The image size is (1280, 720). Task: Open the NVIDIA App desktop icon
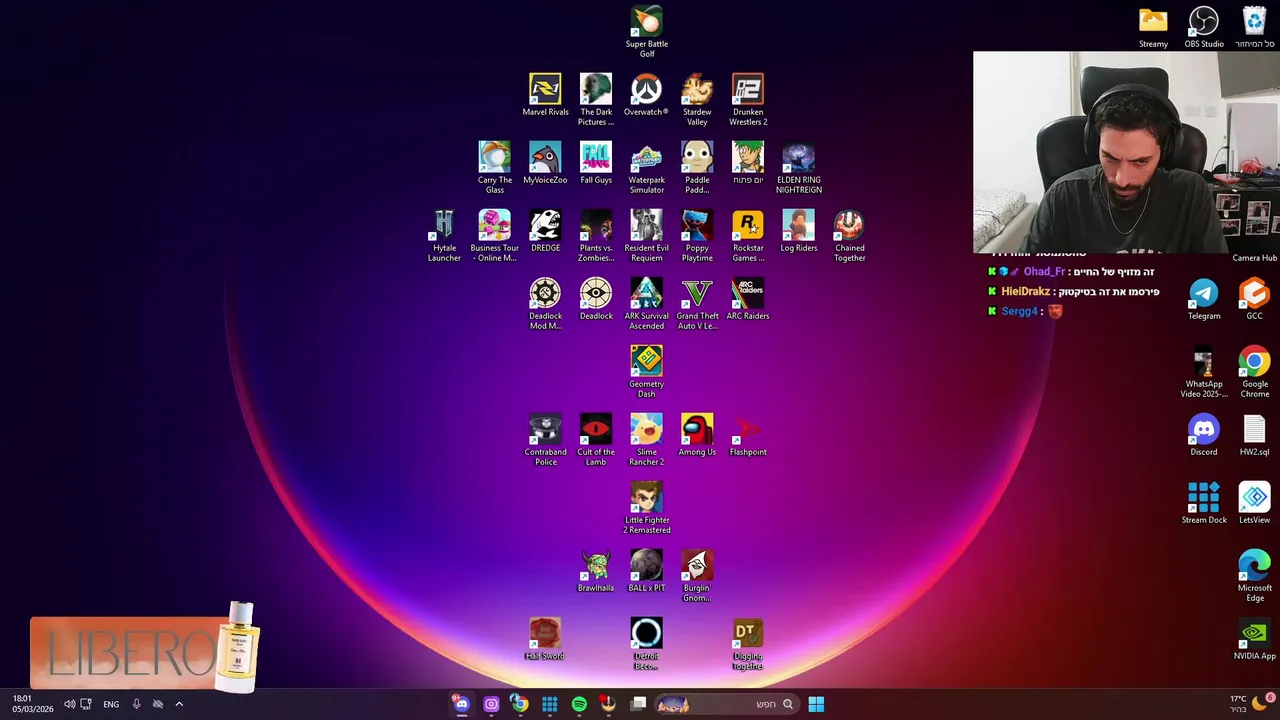pyautogui.click(x=1254, y=639)
